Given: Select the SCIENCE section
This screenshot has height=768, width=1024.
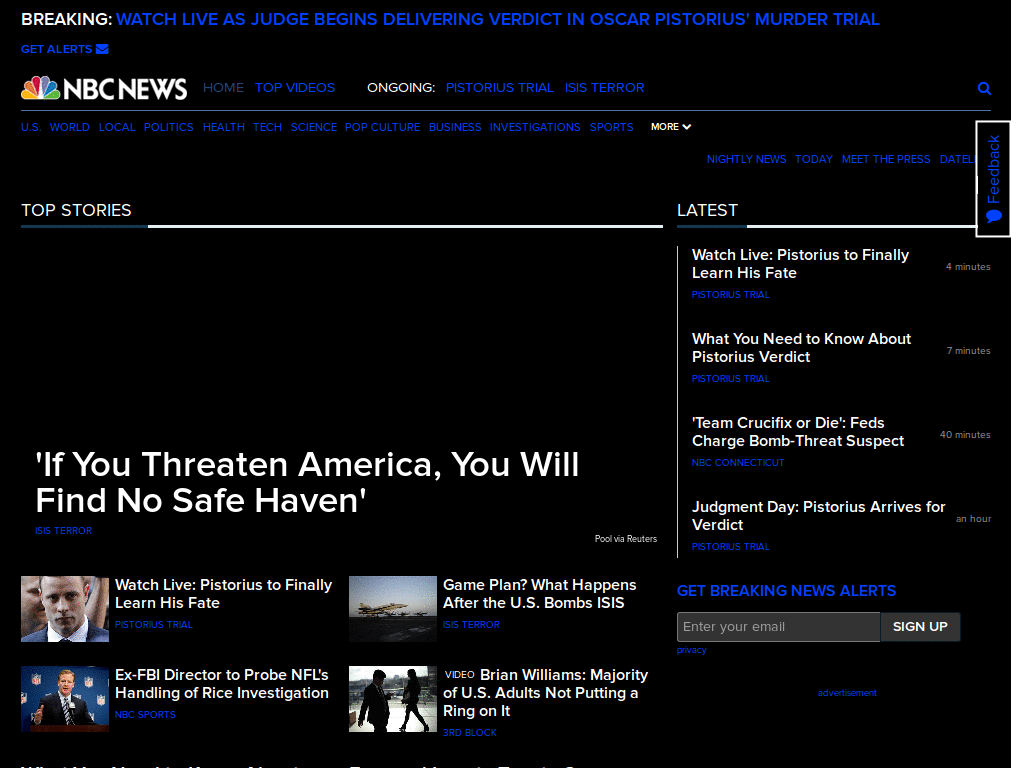Looking at the screenshot, I should pyautogui.click(x=313, y=127).
